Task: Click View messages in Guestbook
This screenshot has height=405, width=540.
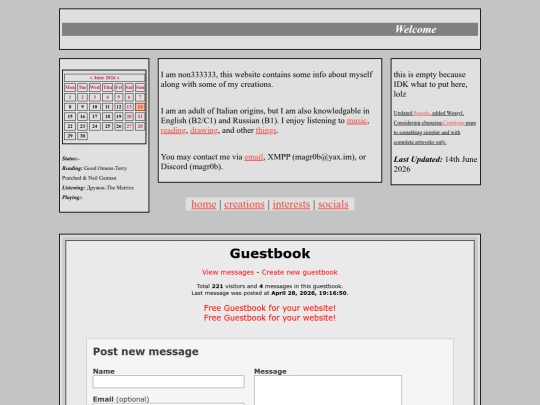Action: click(228, 272)
